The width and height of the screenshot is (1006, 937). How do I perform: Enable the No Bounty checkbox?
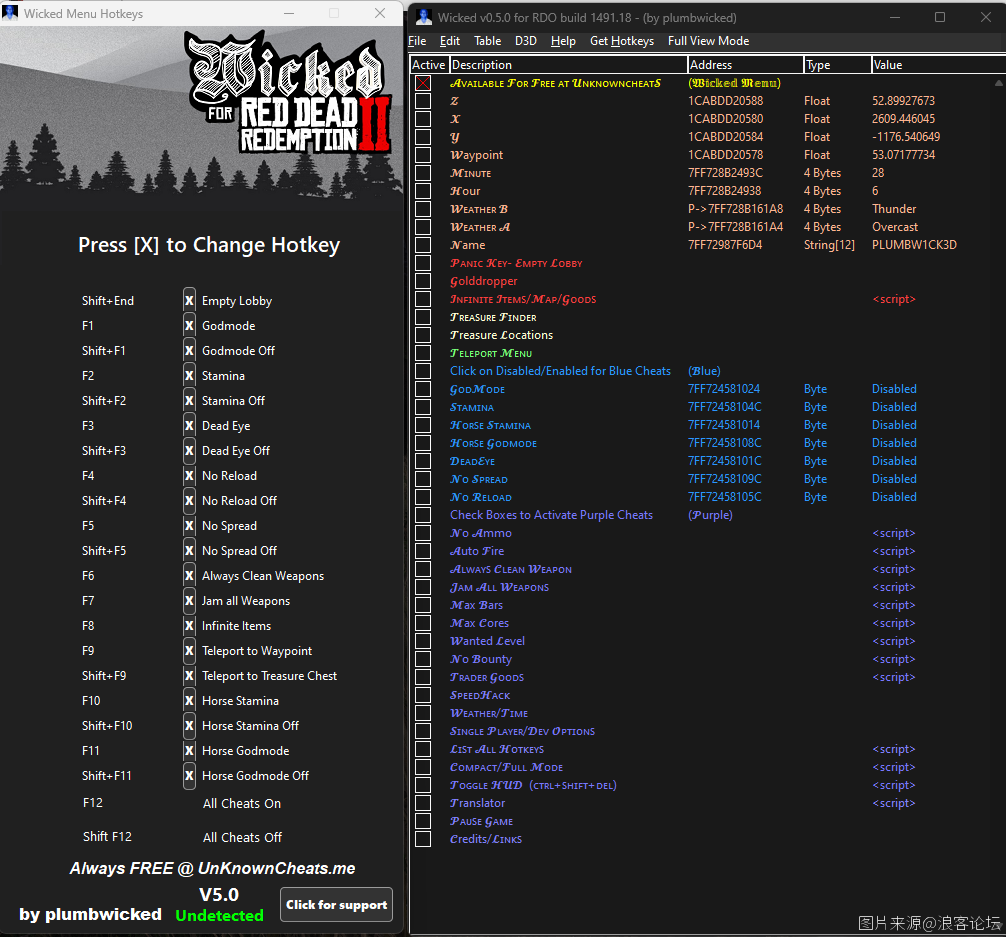(423, 659)
